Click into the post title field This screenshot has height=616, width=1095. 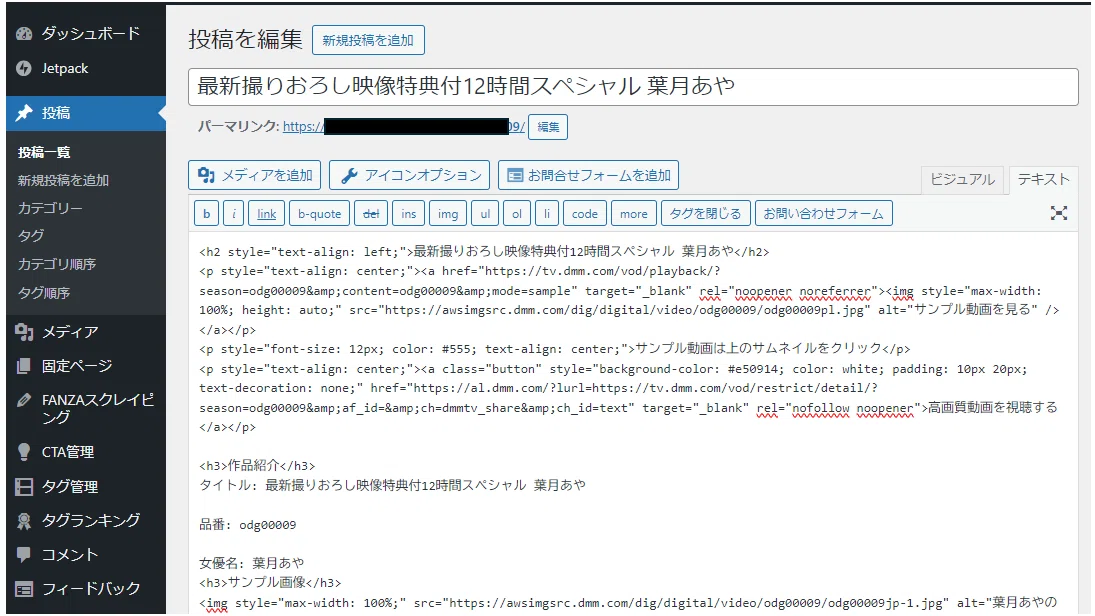633,87
